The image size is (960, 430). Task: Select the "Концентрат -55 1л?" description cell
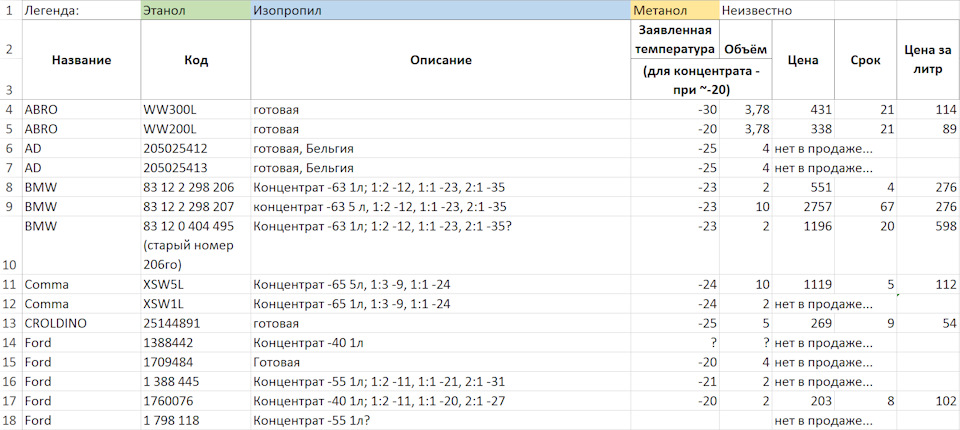tap(440, 420)
